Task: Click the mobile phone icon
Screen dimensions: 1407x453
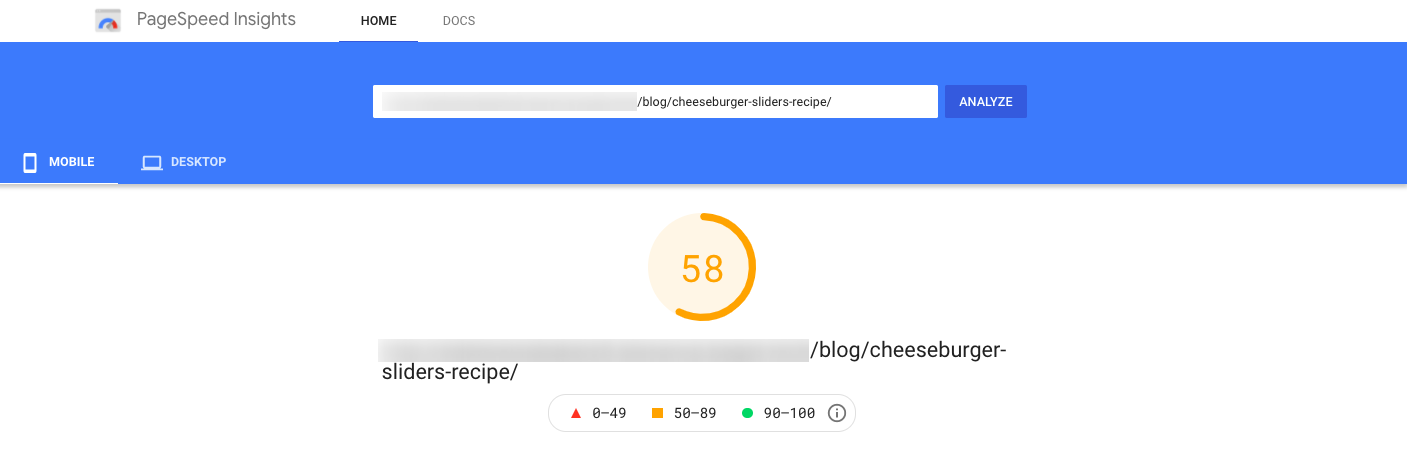Action: (x=30, y=162)
